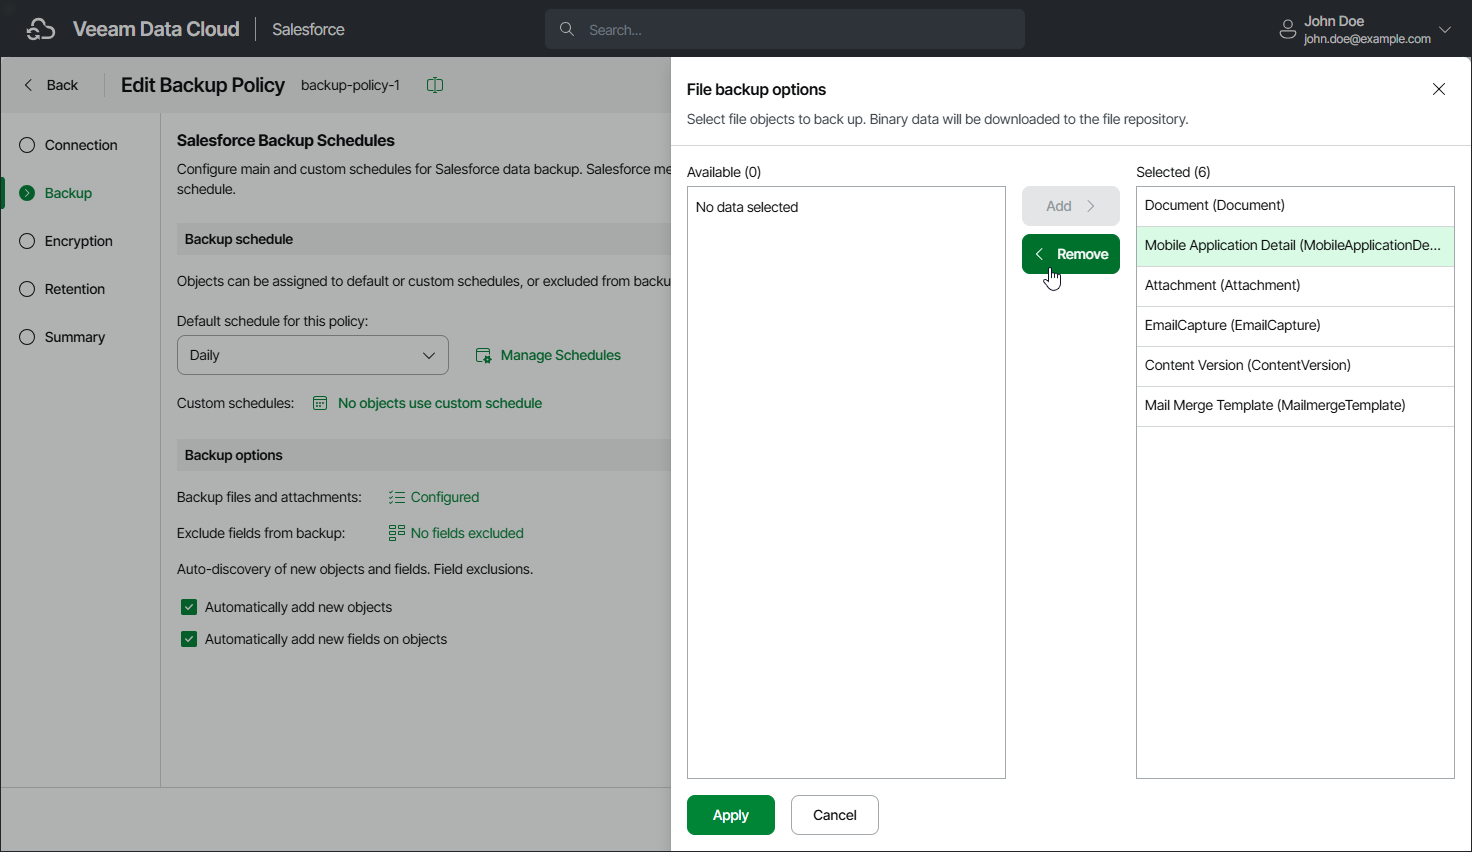Select Content Version (ContentVersion) row
Viewport: 1472px width, 852px height.
pos(1295,366)
